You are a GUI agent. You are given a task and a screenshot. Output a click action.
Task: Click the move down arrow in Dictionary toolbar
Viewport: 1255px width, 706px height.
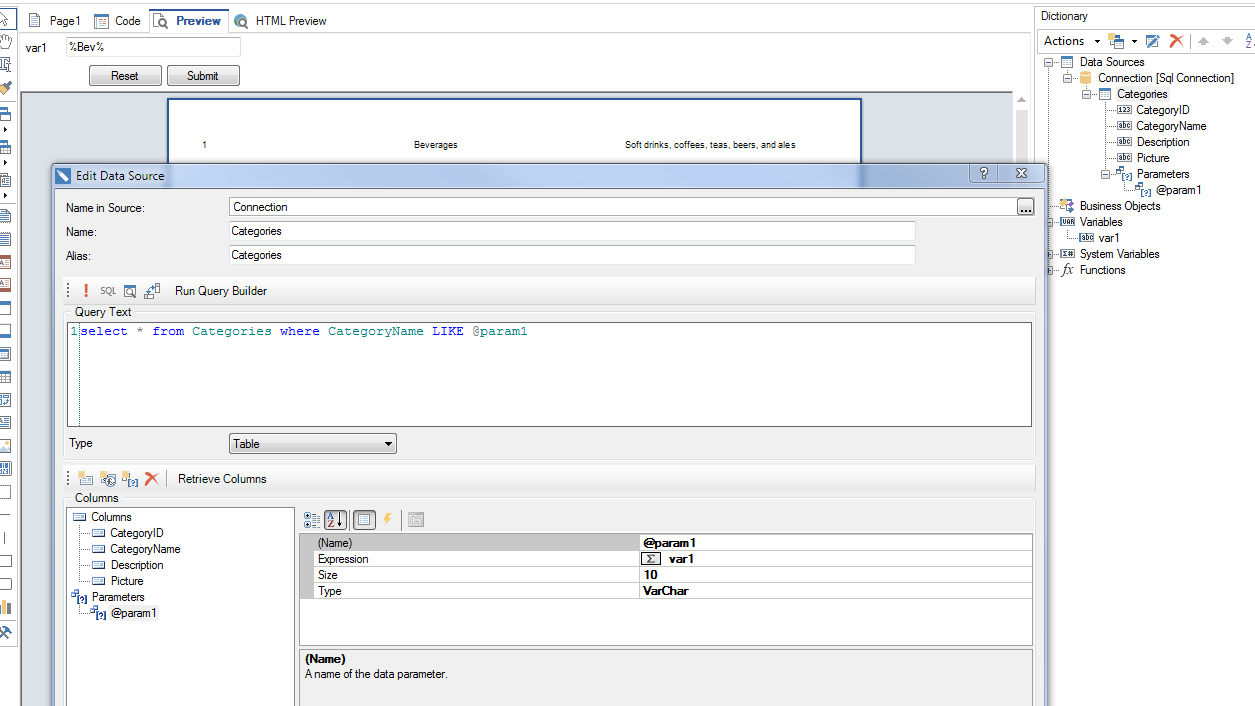[x=1227, y=41]
